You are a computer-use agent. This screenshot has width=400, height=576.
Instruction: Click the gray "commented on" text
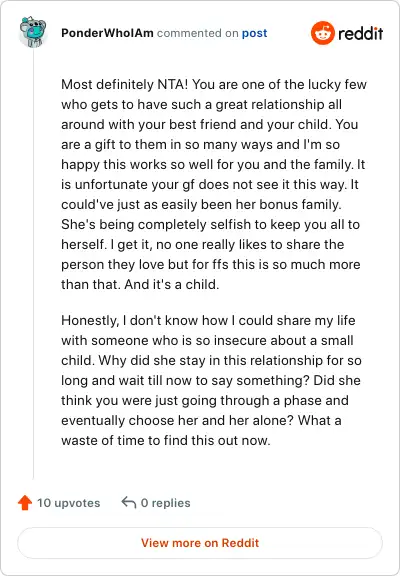198,33
